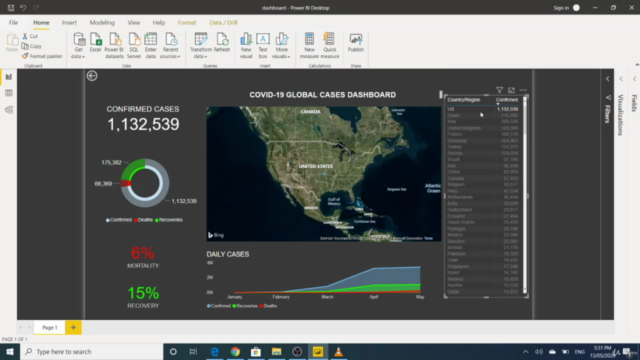Click the Sign in link

coord(561,8)
